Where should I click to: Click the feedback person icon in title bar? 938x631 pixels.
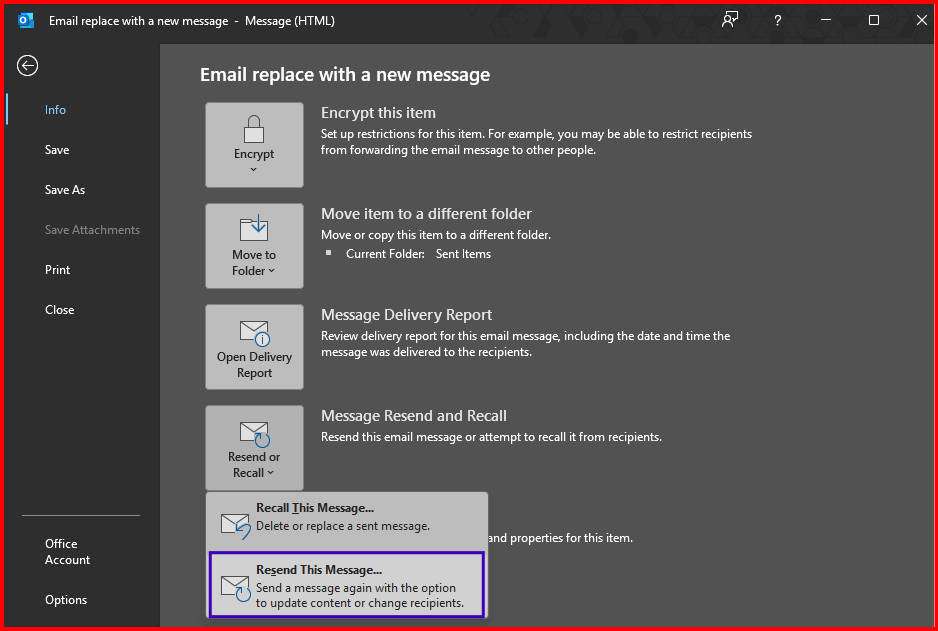(730, 20)
